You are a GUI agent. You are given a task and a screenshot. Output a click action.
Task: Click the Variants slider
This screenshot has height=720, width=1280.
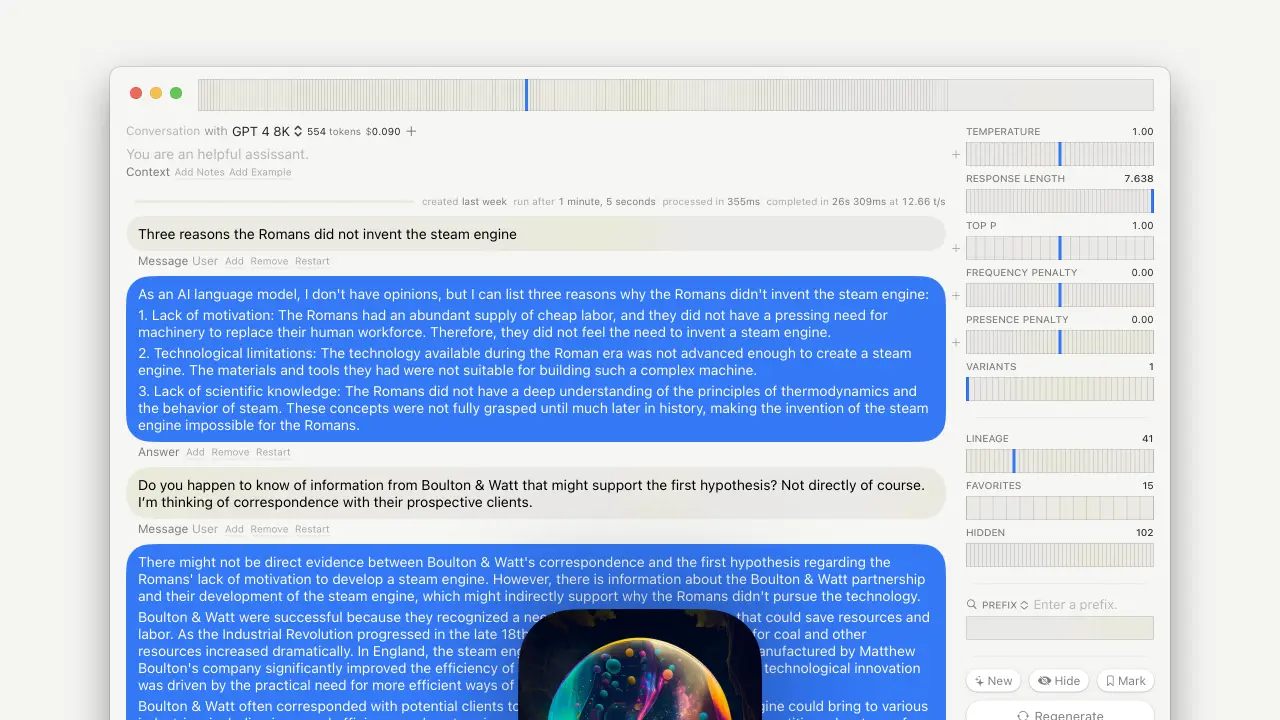1060,389
